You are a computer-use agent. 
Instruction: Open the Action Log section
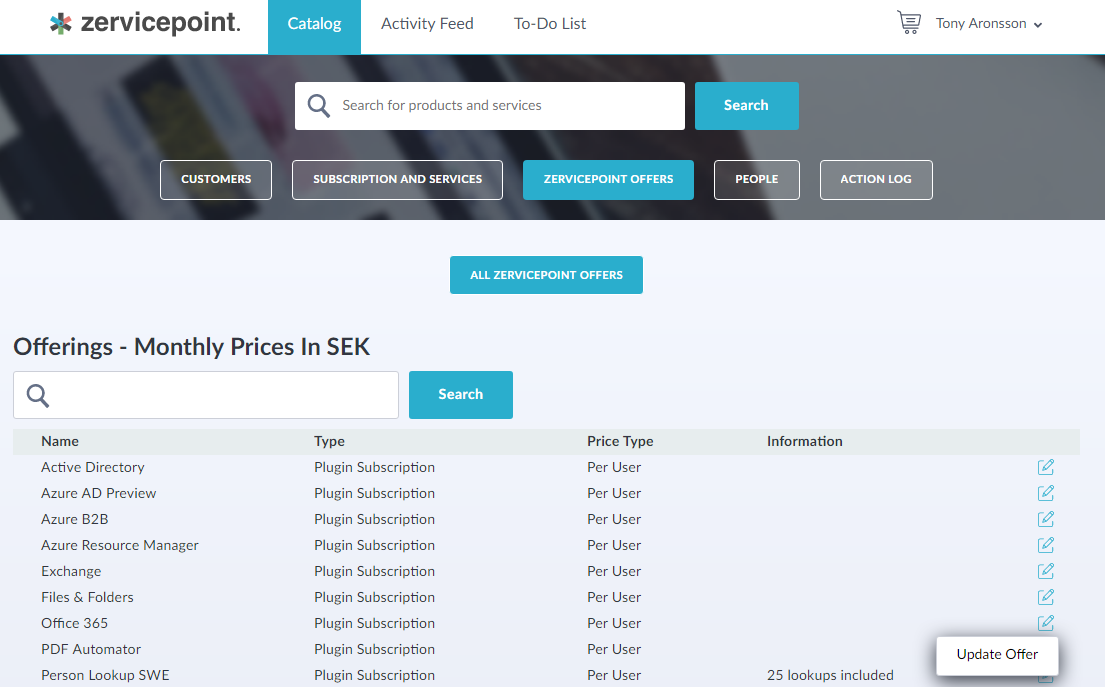(875, 180)
